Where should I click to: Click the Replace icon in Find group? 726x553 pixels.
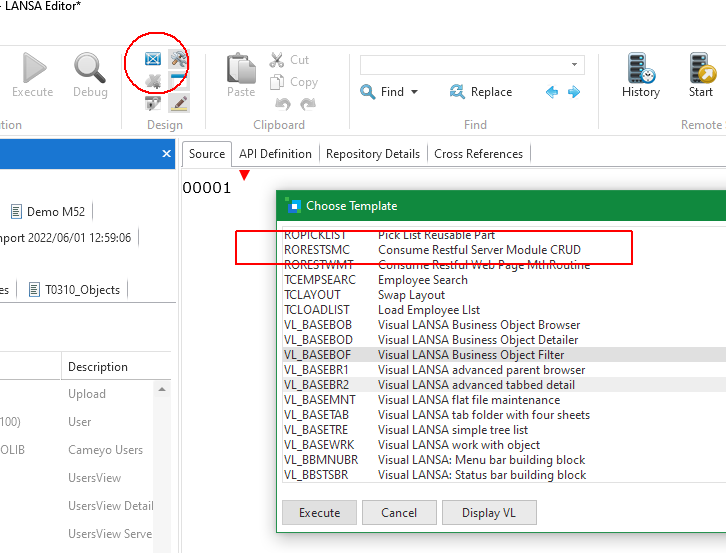point(458,92)
